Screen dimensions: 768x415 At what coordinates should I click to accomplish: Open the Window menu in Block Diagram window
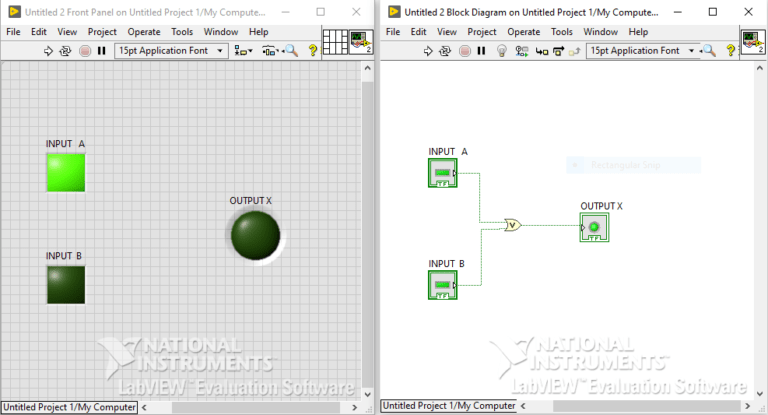pos(600,32)
